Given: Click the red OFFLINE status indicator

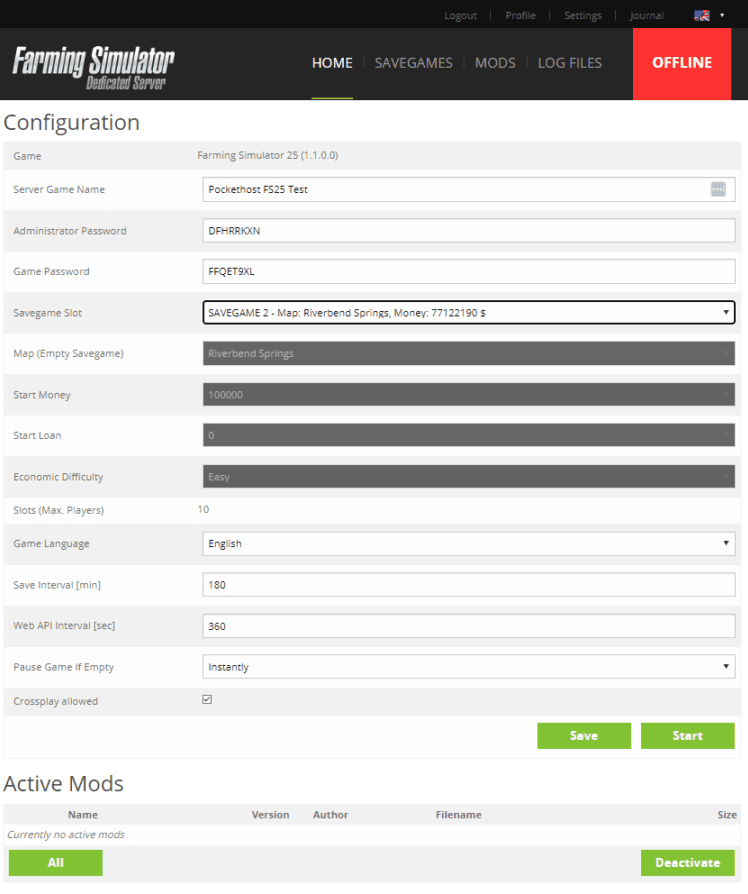Looking at the screenshot, I should pyautogui.click(x=682, y=63).
